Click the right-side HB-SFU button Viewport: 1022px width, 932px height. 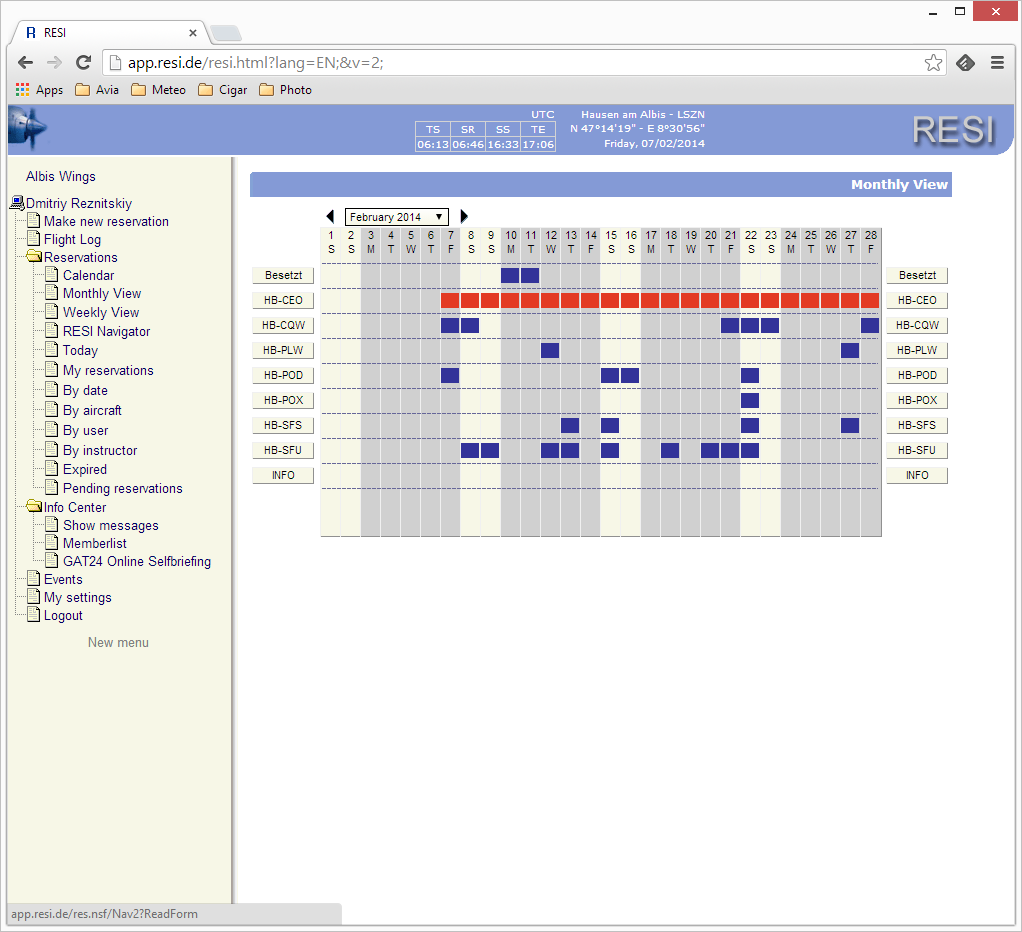(x=916, y=450)
